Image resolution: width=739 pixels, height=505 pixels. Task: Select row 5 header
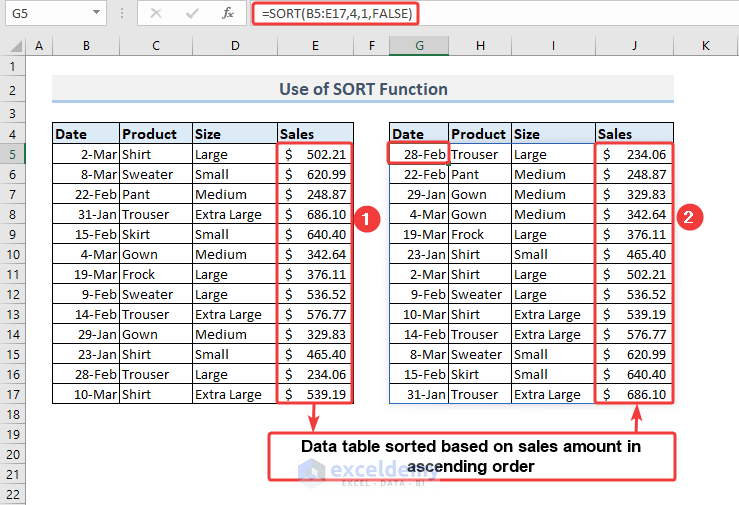pyautogui.click(x=13, y=154)
